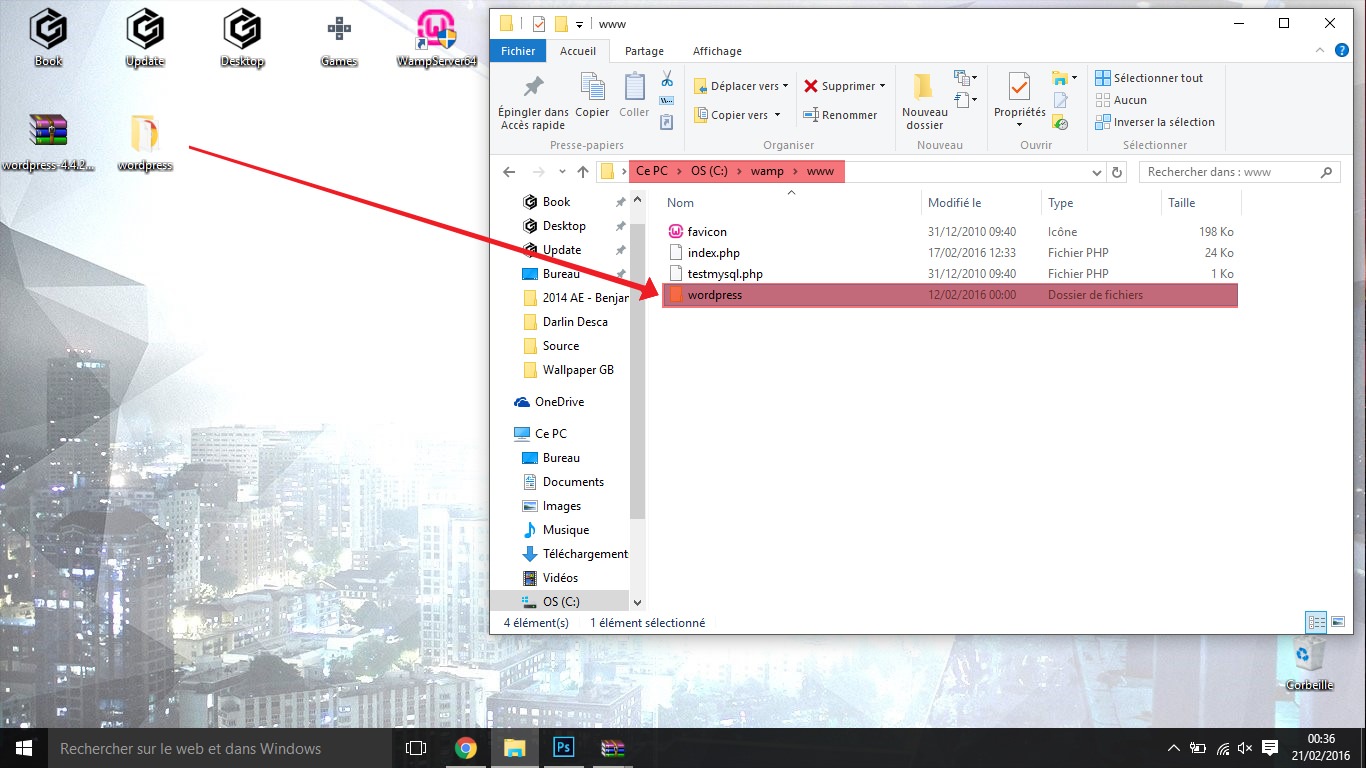The height and width of the screenshot is (768, 1366).
Task: Click the Couper scissors icon
Action: click(x=667, y=79)
